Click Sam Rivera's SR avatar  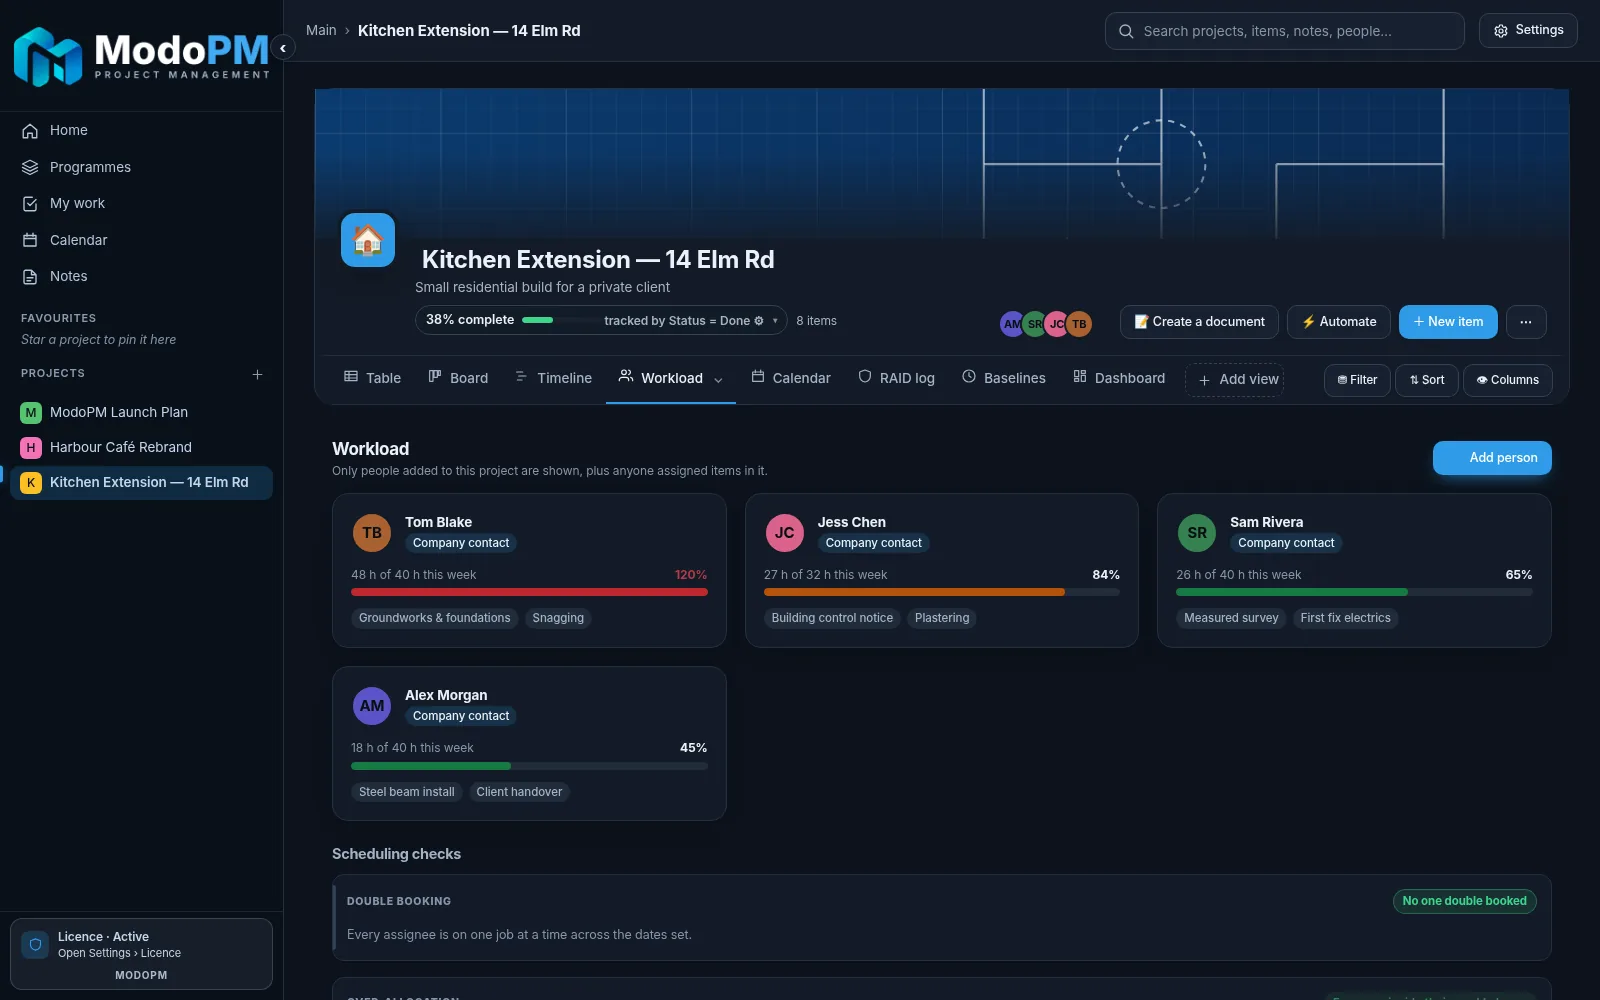(x=1197, y=533)
